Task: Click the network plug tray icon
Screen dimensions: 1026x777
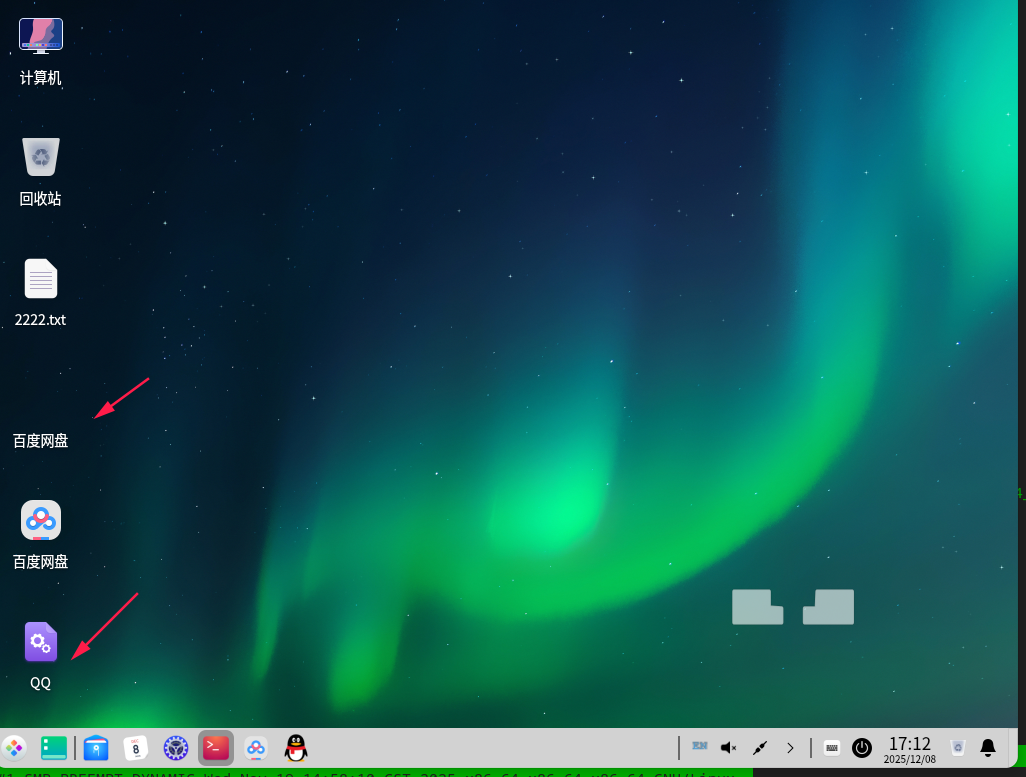Action: tap(760, 747)
